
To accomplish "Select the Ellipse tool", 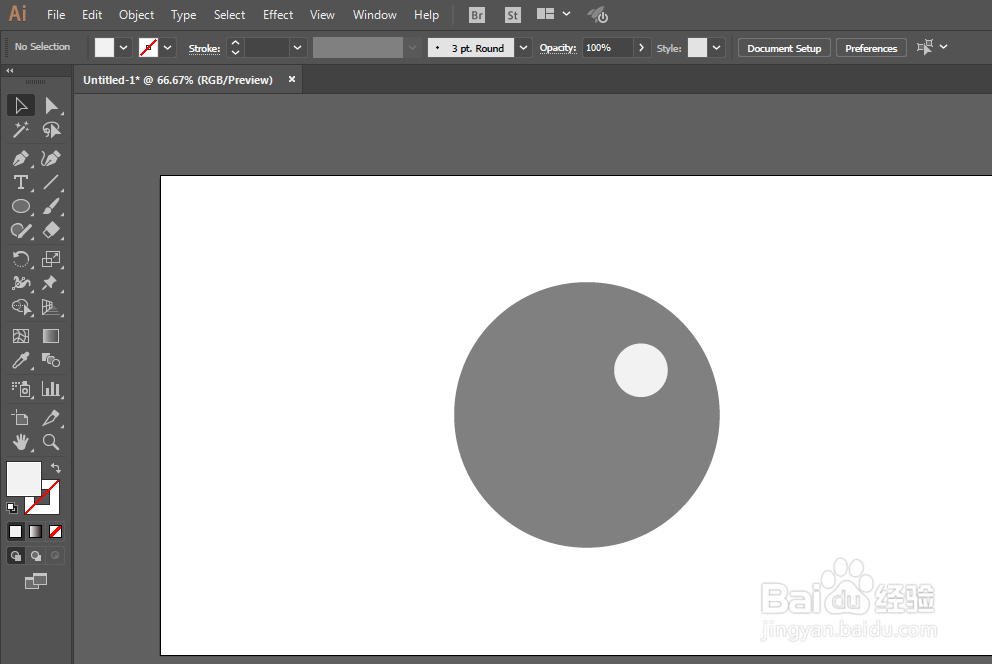I will point(21,206).
